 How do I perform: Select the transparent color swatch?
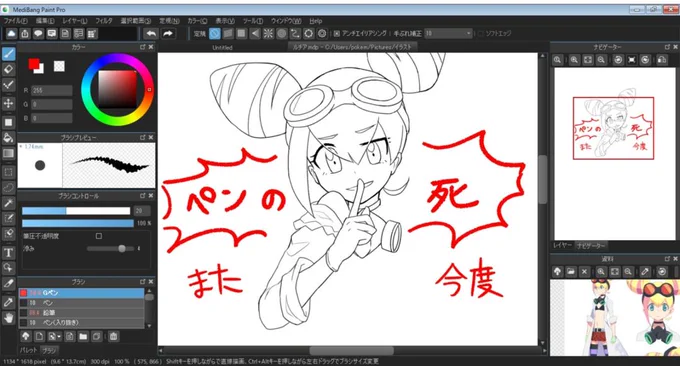coord(59,66)
